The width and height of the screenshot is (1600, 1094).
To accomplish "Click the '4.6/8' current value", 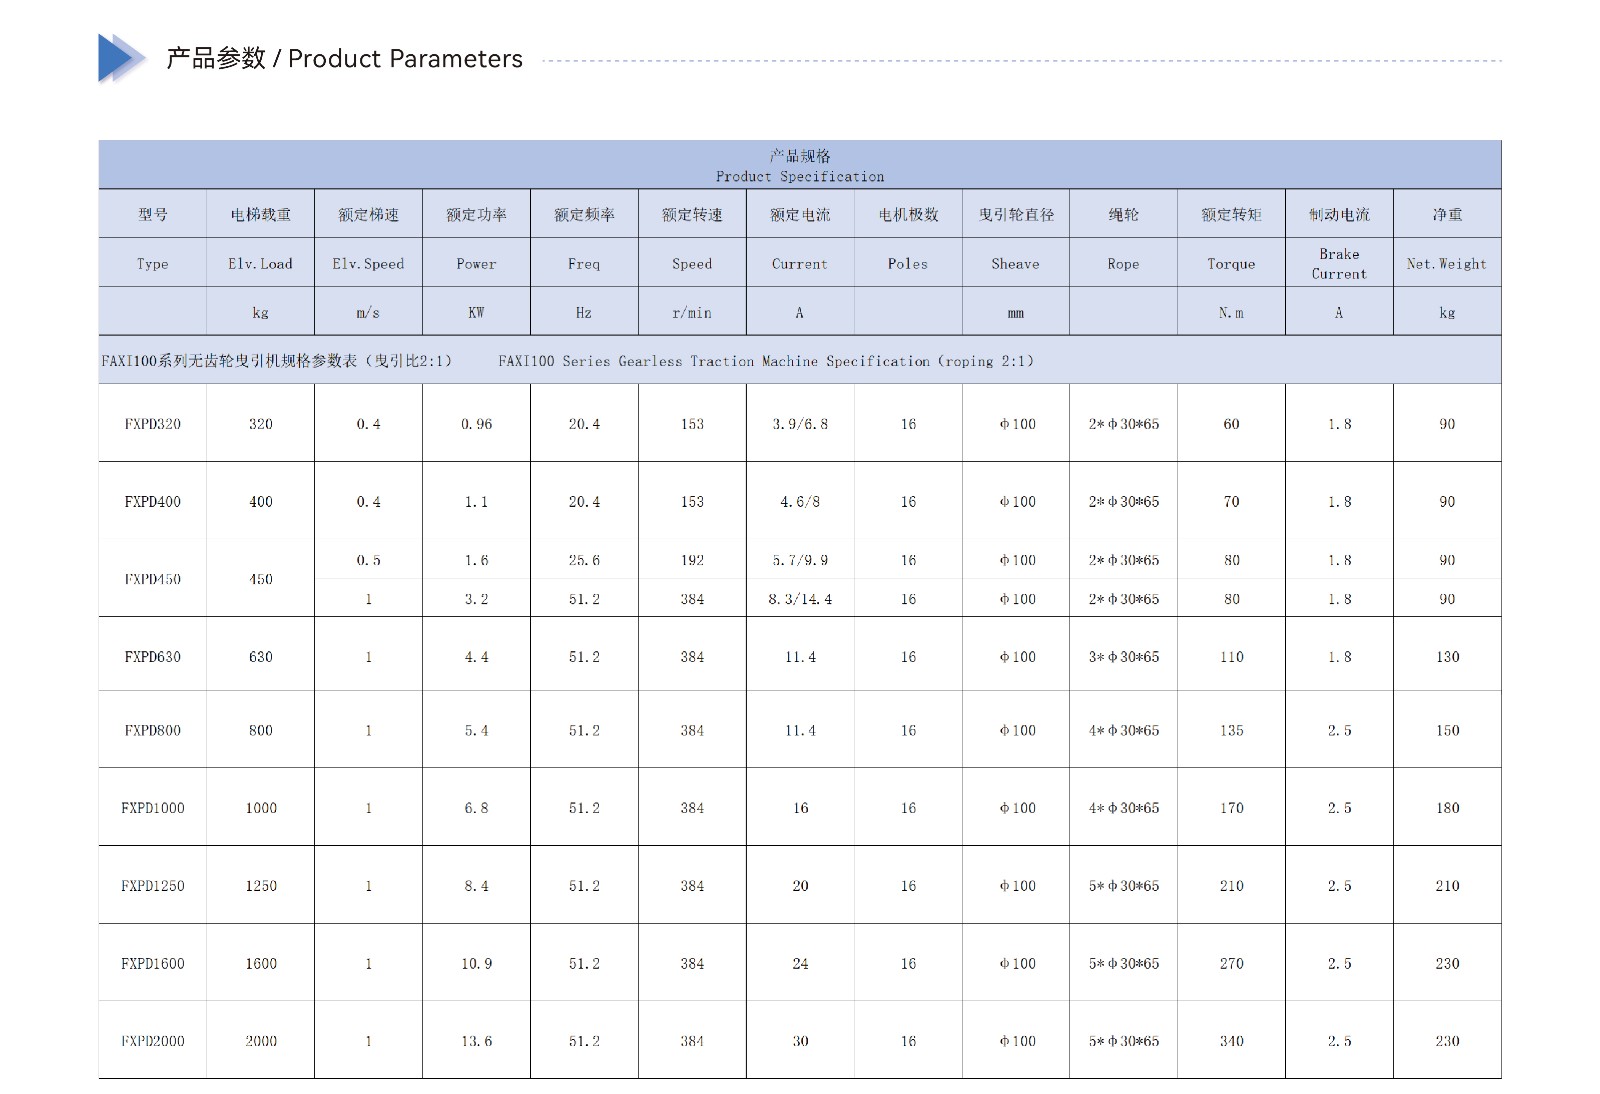I will coord(800,502).
